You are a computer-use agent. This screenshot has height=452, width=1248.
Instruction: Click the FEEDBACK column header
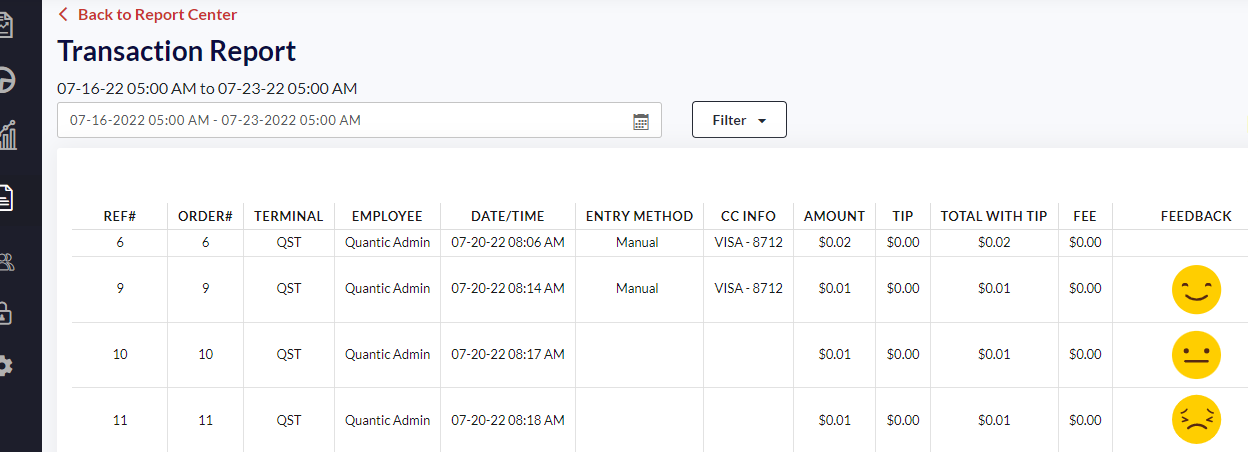[x=1196, y=216]
